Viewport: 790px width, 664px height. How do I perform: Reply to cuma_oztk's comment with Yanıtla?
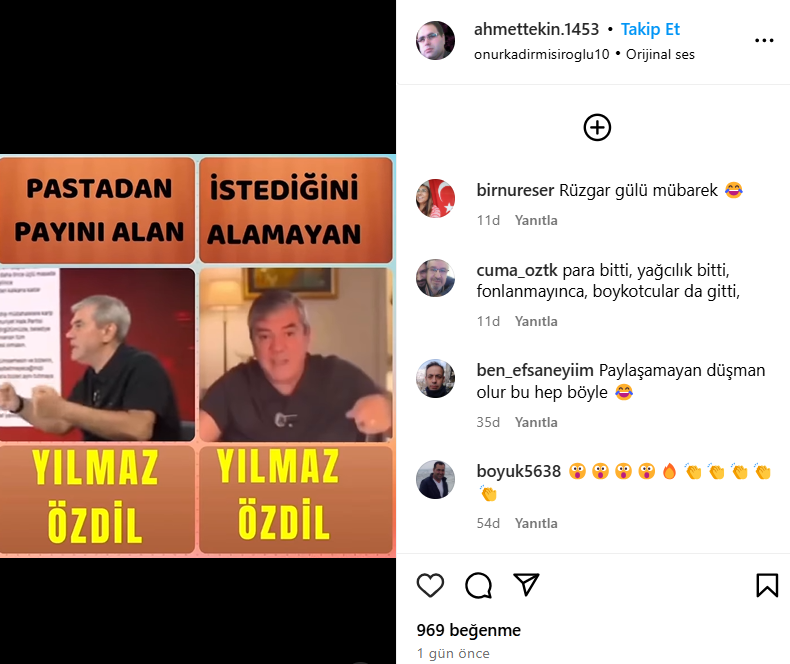point(536,321)
